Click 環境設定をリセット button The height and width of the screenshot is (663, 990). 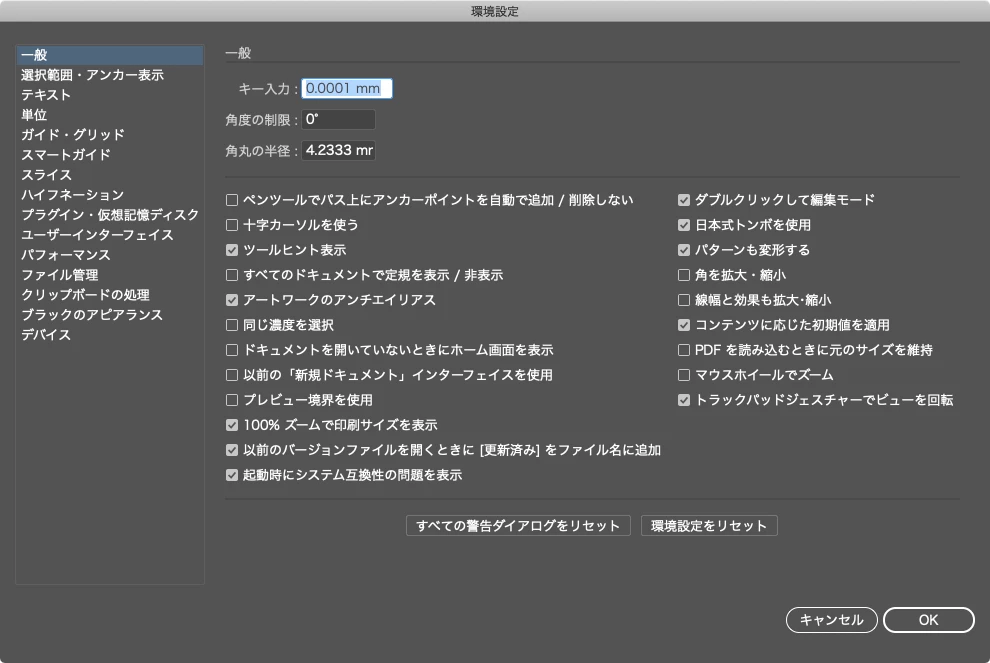709,526
